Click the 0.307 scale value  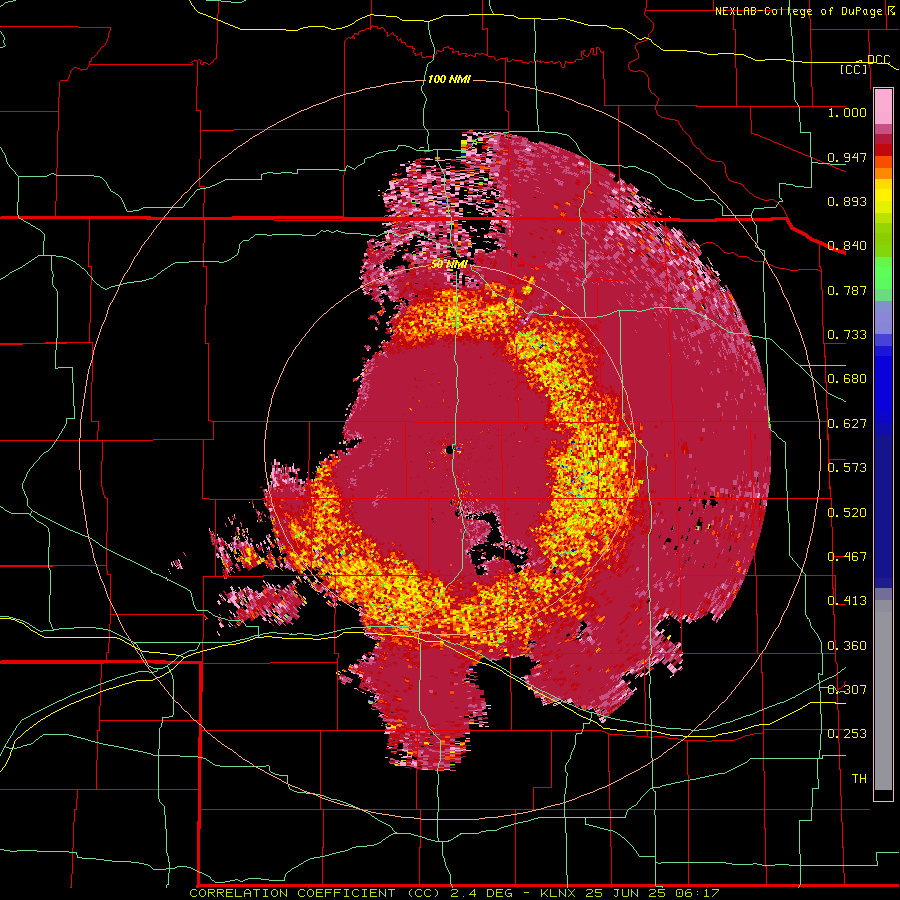point(847,689)
